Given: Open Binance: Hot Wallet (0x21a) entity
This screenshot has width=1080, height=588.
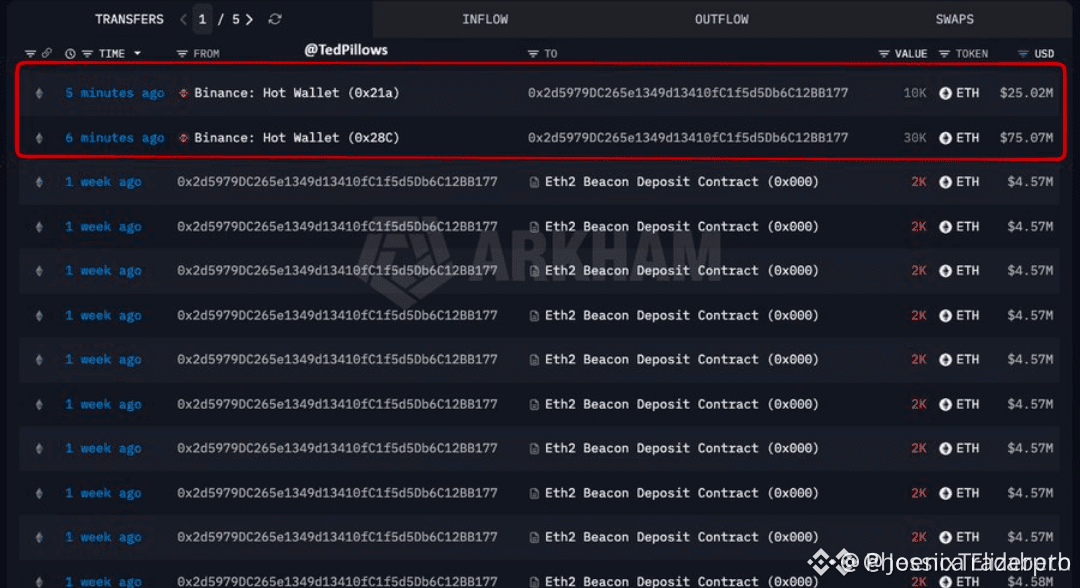Looking at the screenshot, I should click(296, 93).
